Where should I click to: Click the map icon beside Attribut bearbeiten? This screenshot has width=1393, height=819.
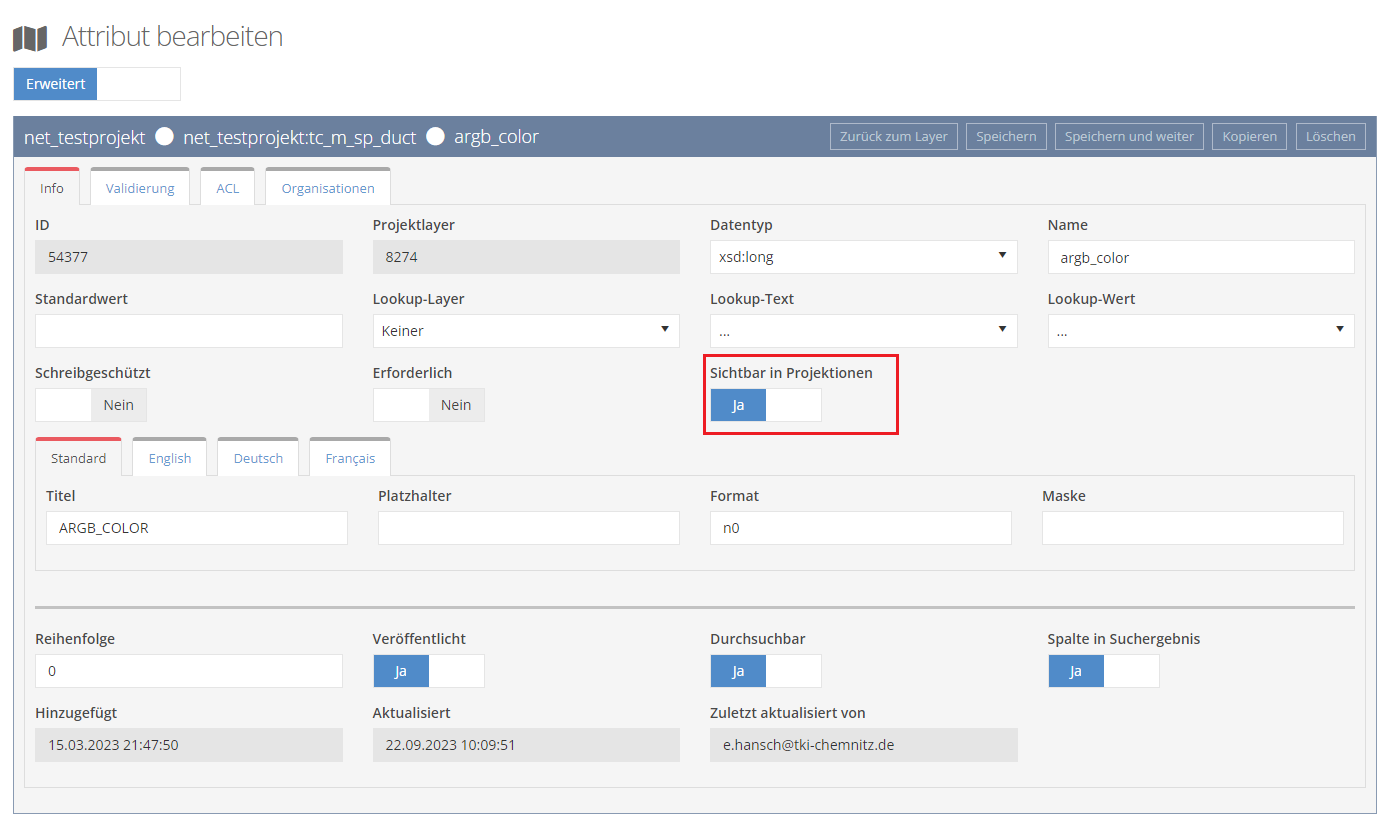[30, 38]
